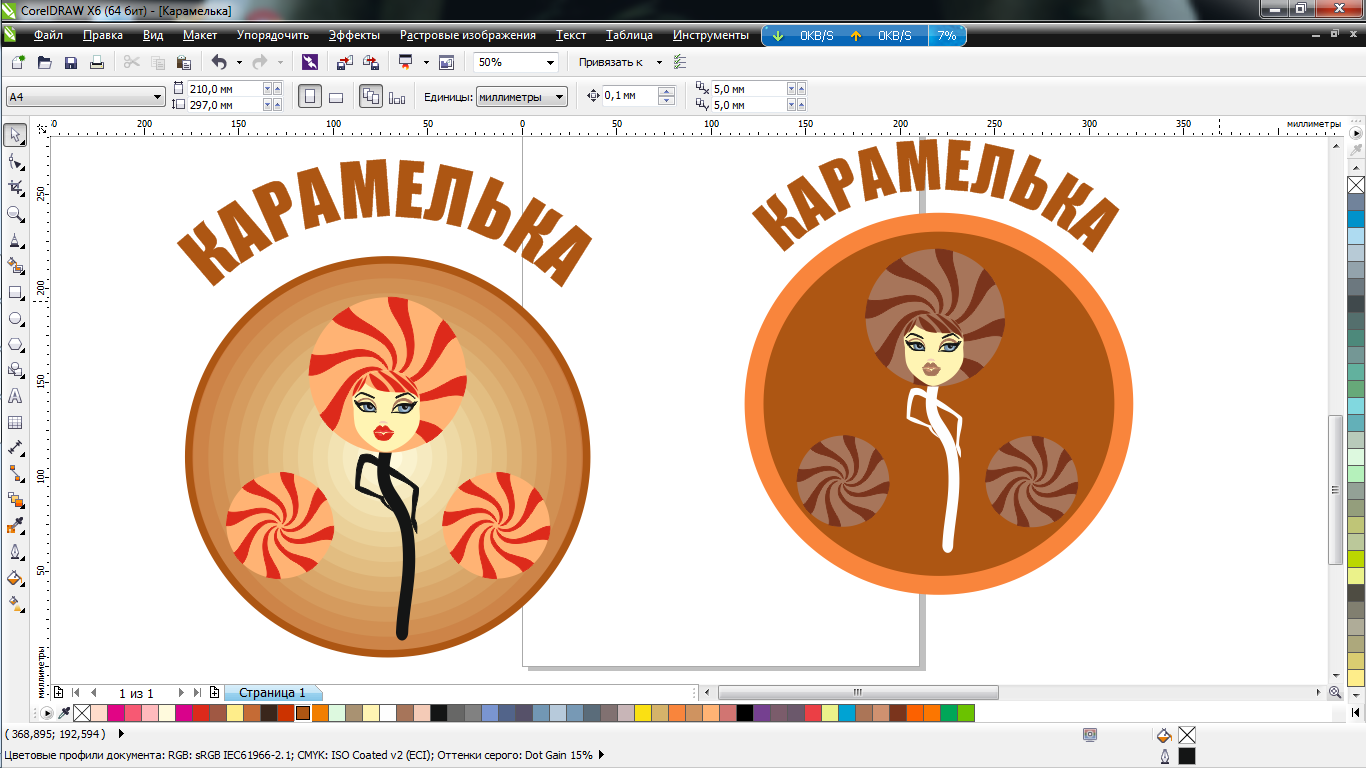Image resolution: width=1366 pixels, height=768 pixels.
Task: Click the no-fill X swatch in the palette
Action: point(83,713)
